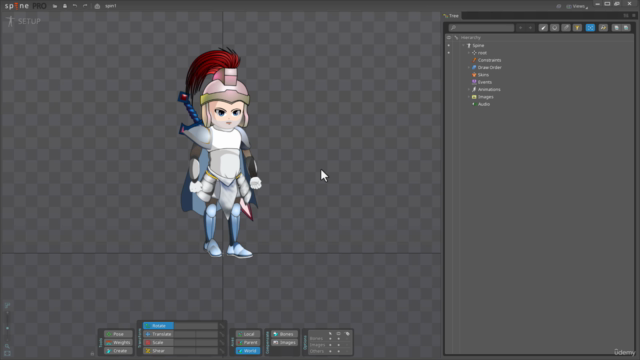Expand the Images node
Viewport: 640px width, 360px height.
click(469, 97)
